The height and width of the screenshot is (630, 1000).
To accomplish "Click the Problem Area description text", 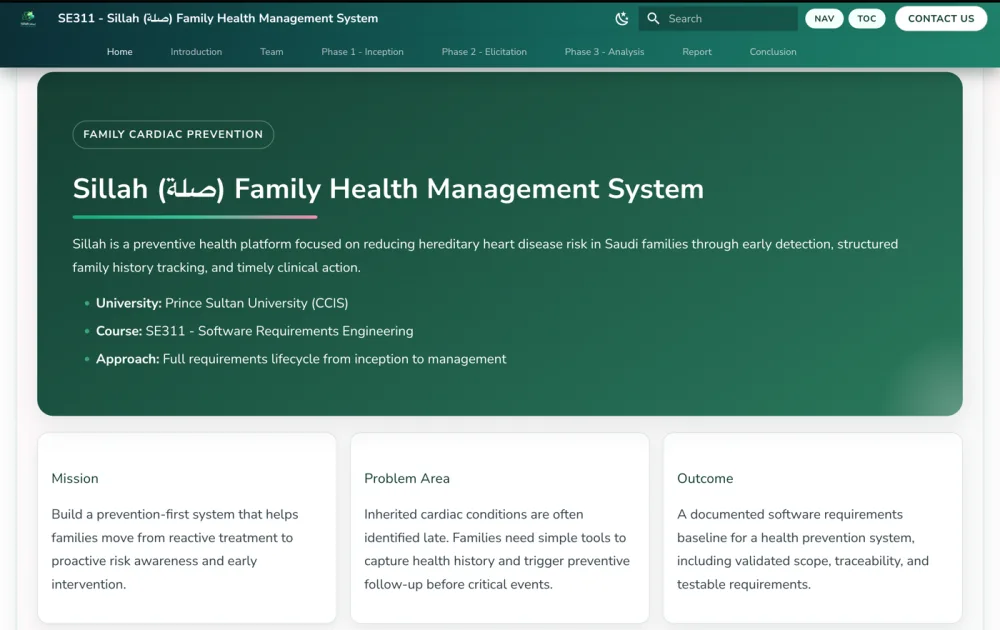I will pos(497,550).
